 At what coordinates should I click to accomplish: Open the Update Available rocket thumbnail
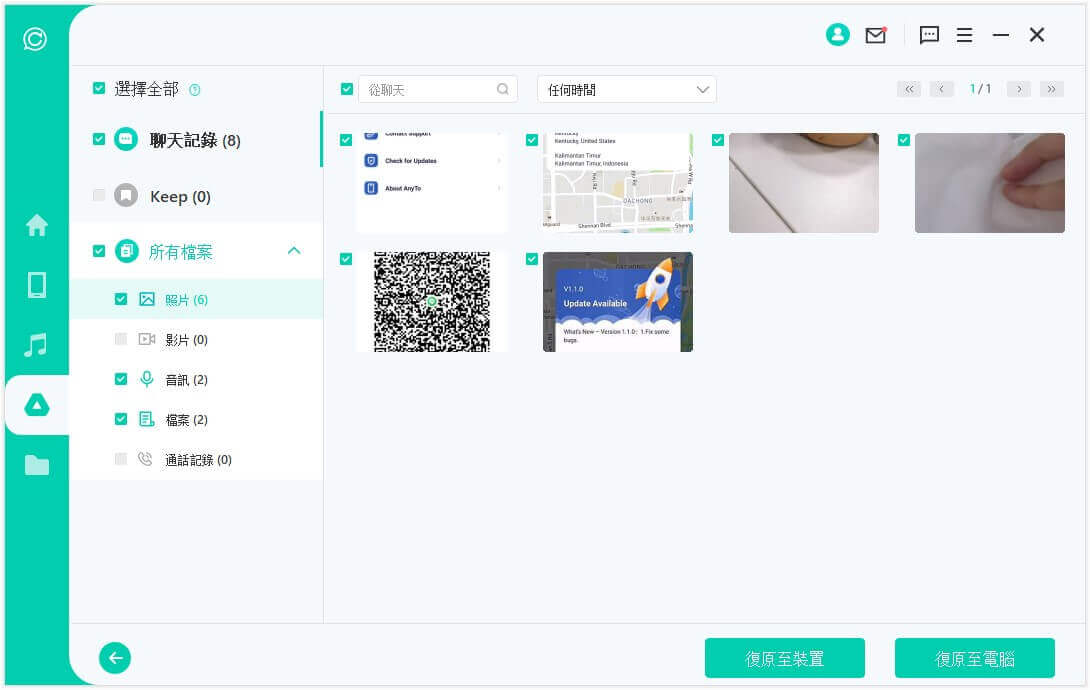(x=618, y=302)
